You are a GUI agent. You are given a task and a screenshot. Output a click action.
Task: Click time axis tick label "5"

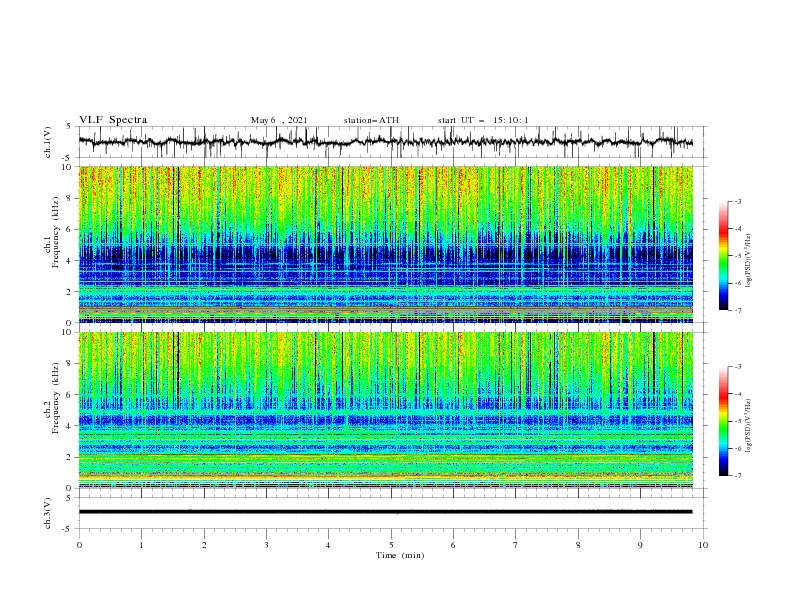[x=391, y=545]
